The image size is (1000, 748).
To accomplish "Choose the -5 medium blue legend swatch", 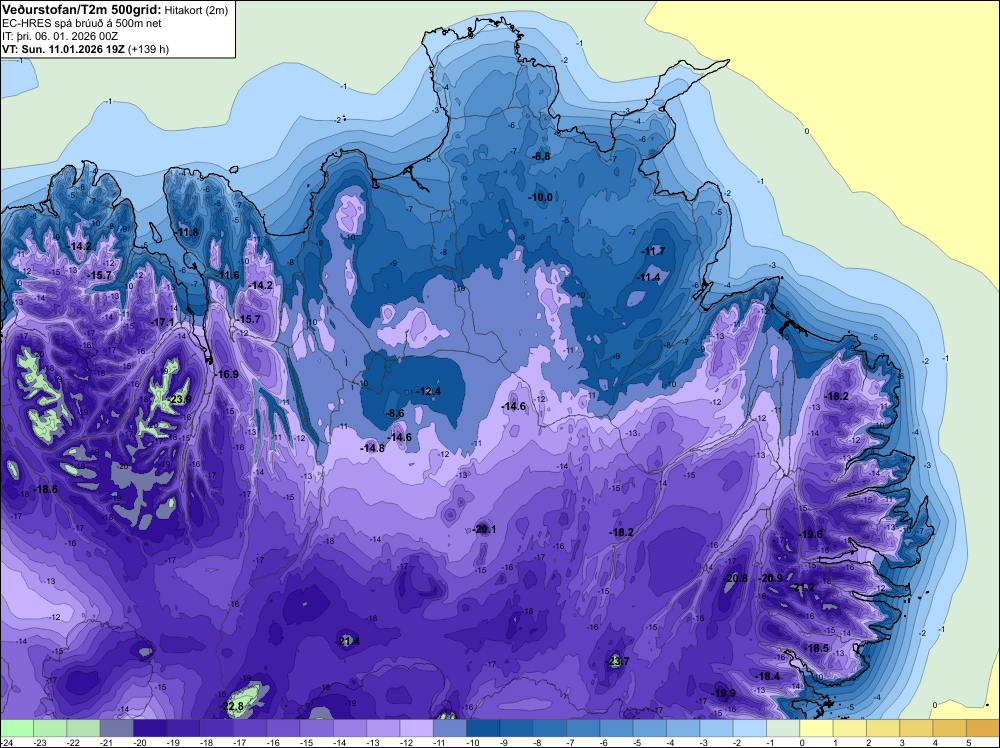I will pos(650,728).
